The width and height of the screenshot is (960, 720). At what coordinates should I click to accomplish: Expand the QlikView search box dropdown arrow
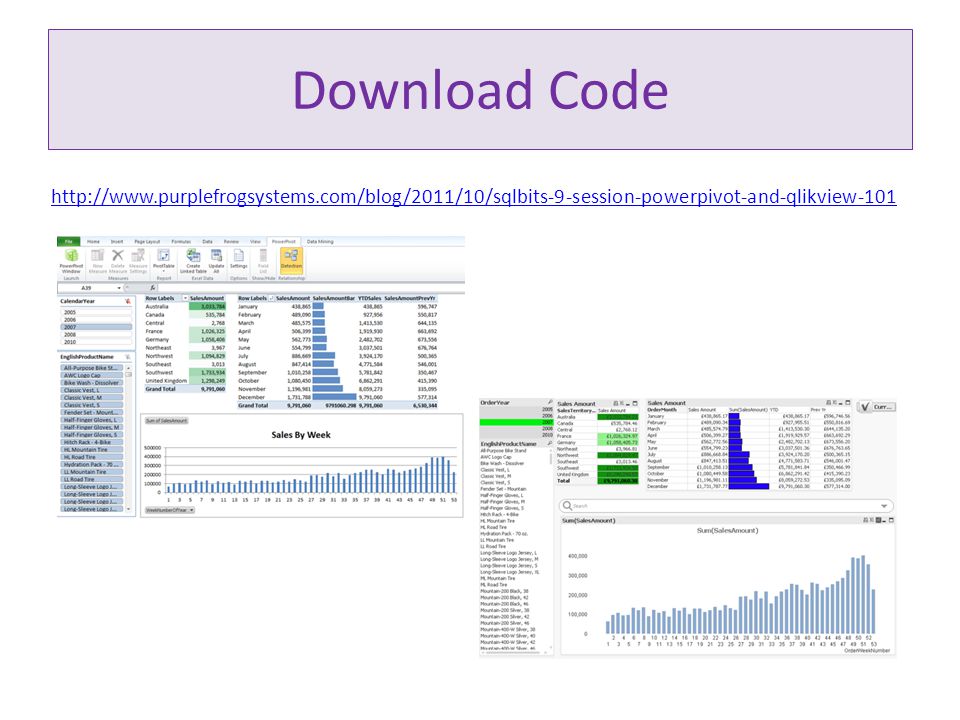pos(884,506)
